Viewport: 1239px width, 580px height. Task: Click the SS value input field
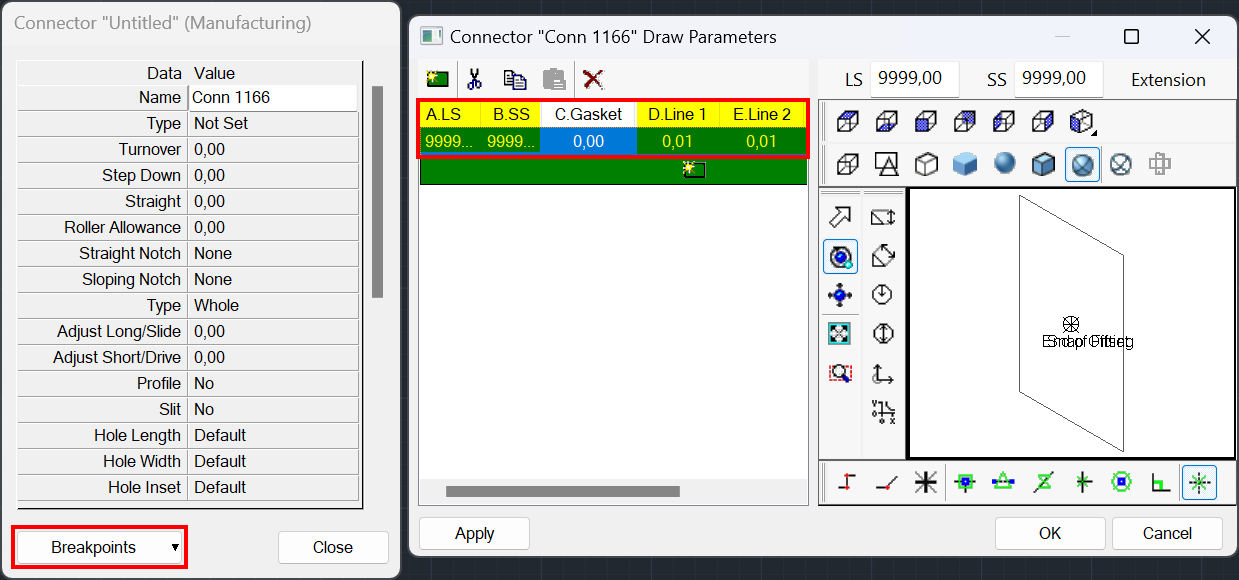click(x=1058, y=79)
